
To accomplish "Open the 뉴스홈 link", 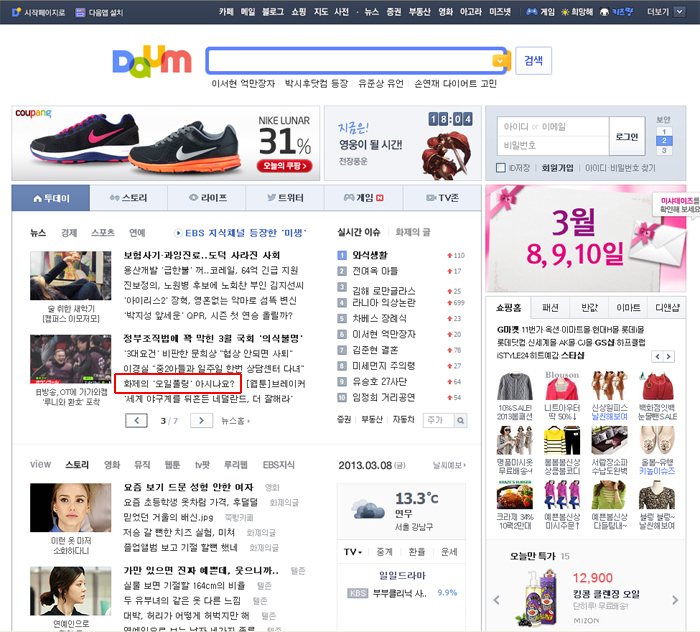I will point(235,420).
